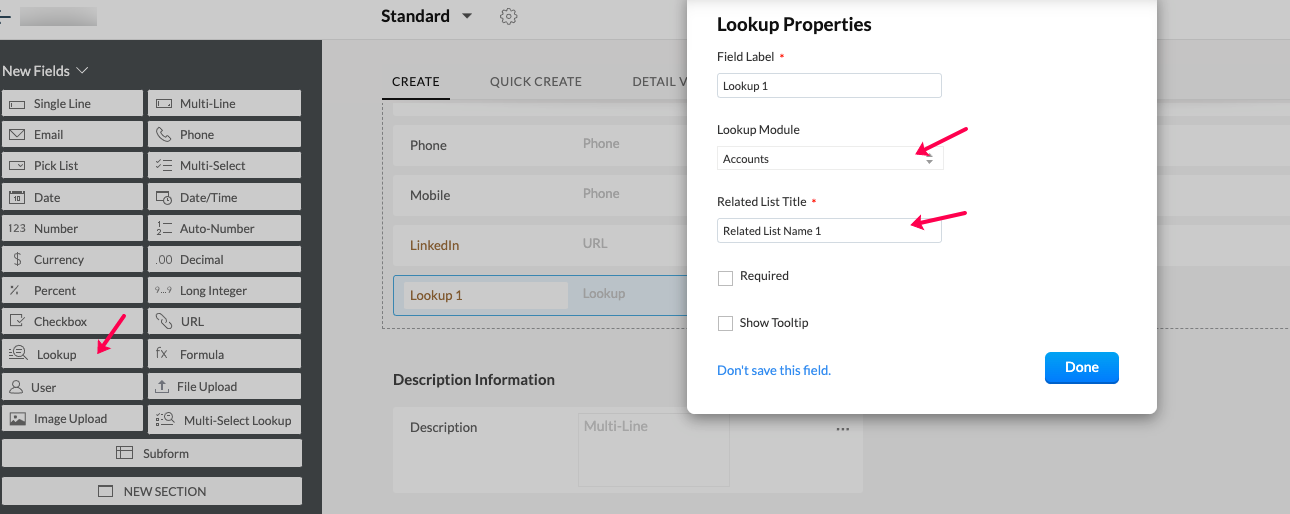Switch to the Quick Create tab
This screenshot has width=1290, height=514.
tap(535, 81)
